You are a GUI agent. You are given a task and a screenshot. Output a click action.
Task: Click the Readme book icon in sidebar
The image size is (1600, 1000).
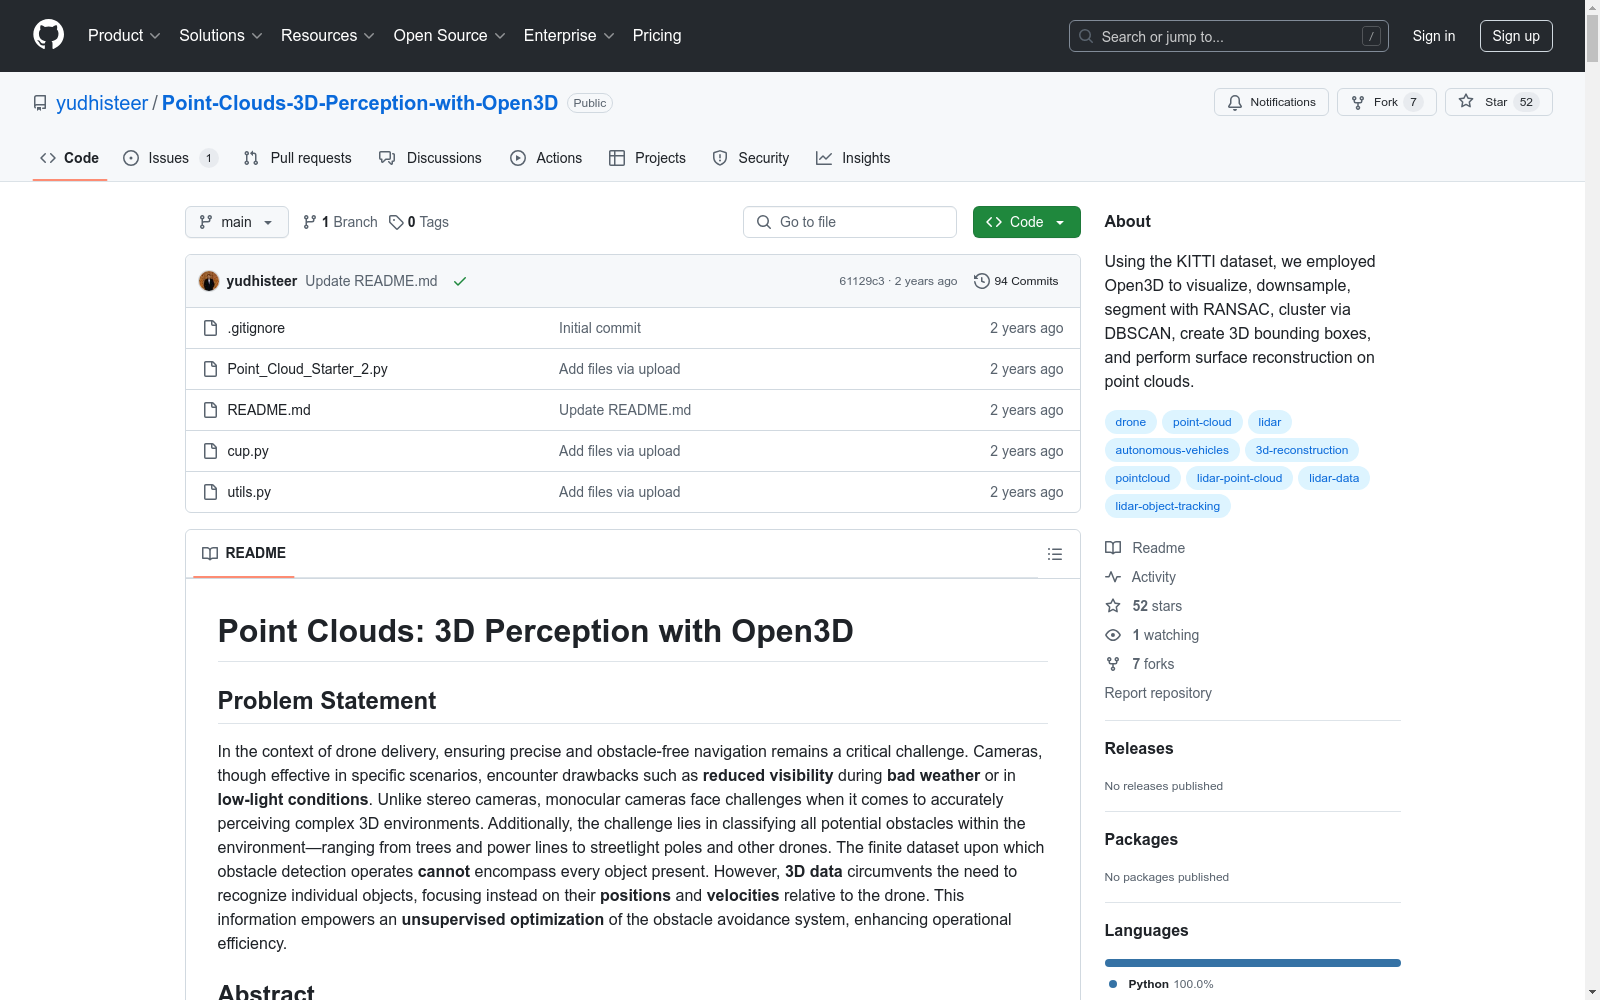[1113, 548]
